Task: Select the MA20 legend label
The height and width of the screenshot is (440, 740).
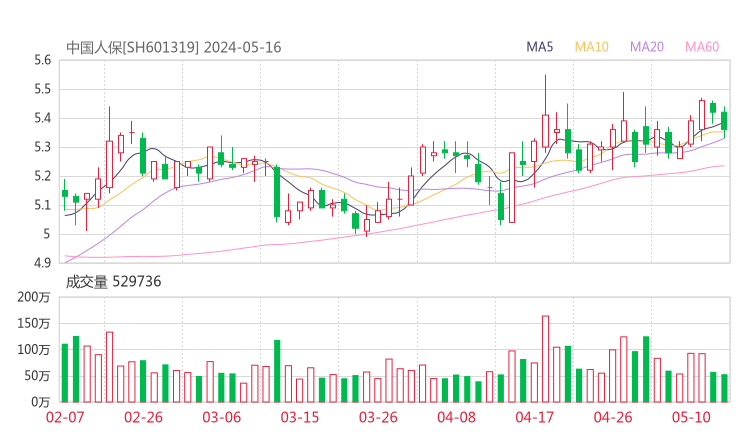Action: (x=647, y=47)
